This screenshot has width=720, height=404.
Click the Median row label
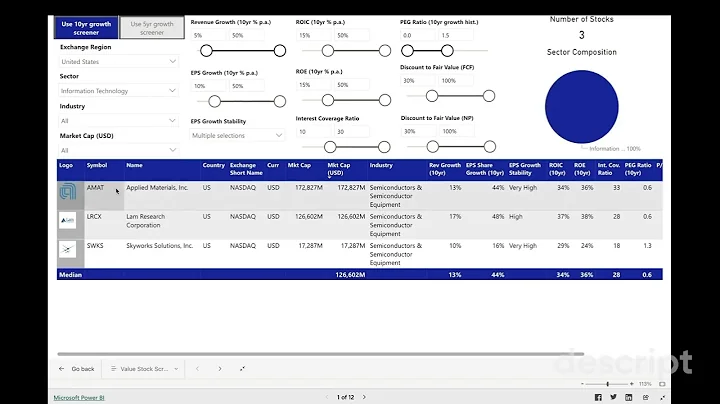70,275
